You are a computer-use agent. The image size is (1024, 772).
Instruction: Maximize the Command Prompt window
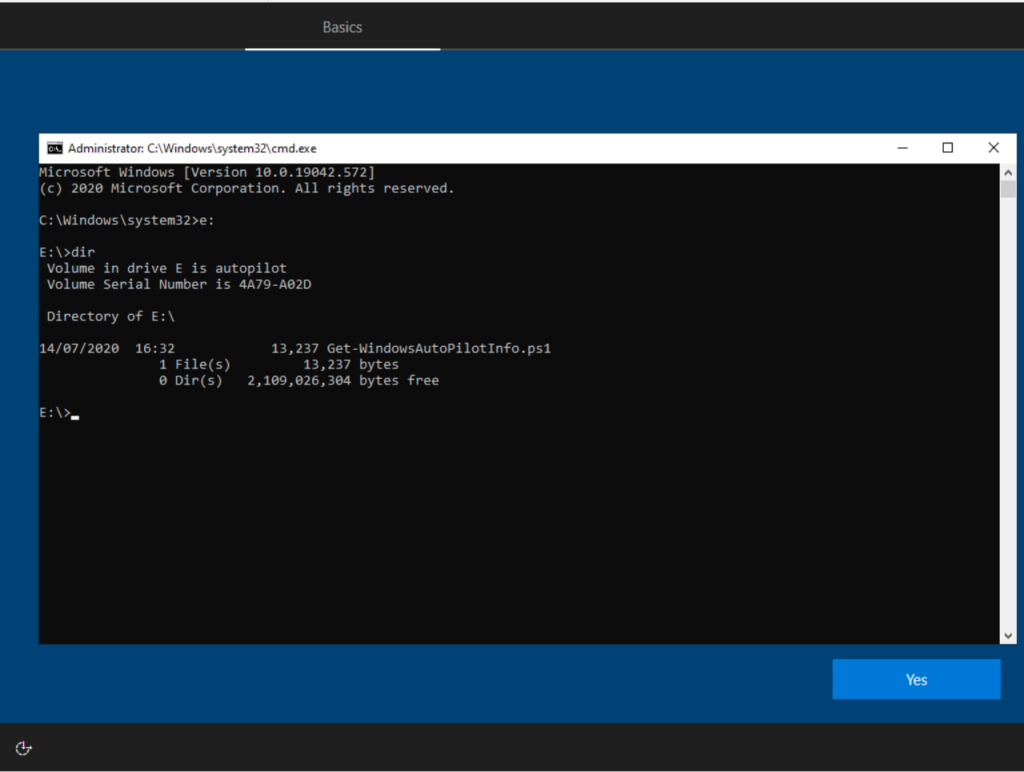947,148
